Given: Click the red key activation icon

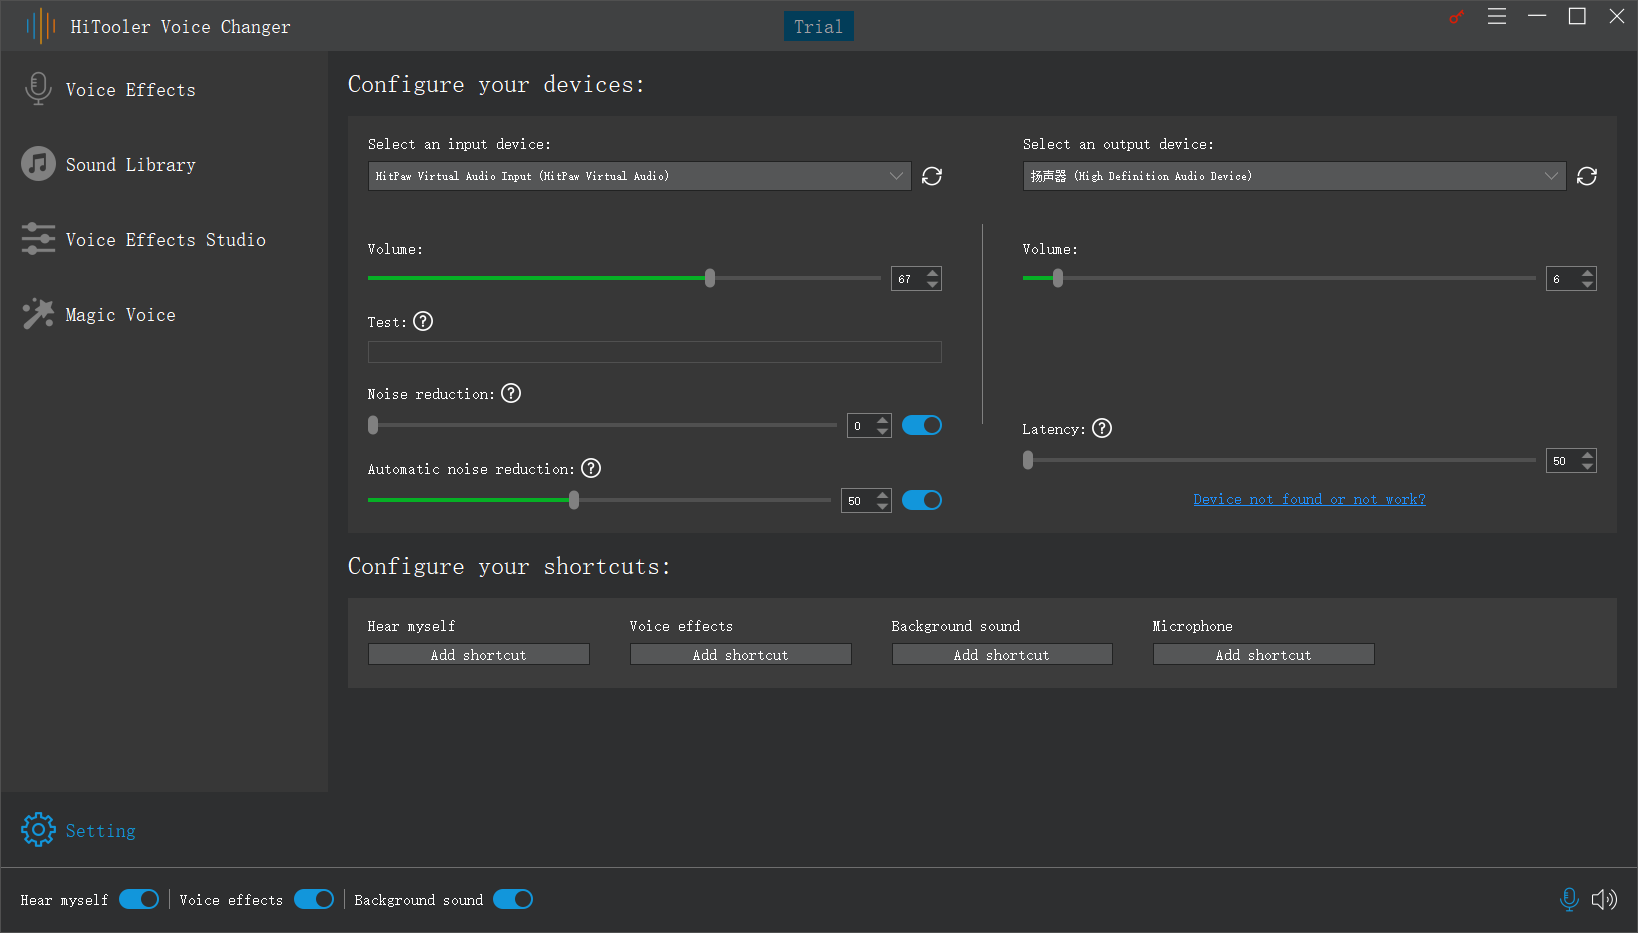Looking at the screenshot, I should coord(1456,17).
